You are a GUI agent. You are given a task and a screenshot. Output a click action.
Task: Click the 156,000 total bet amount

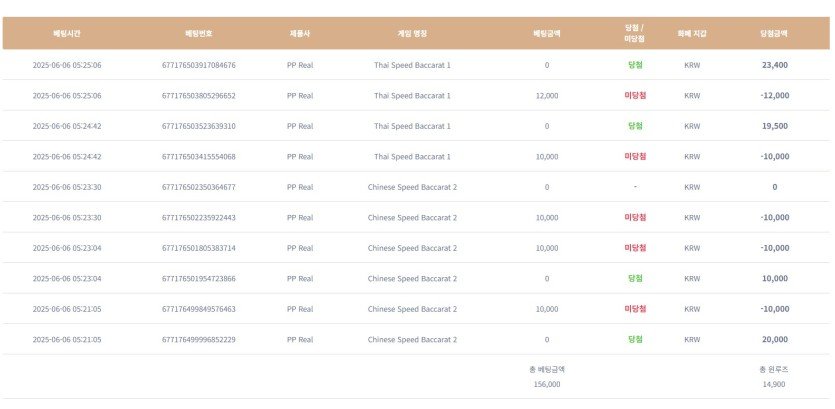(547, 384)
